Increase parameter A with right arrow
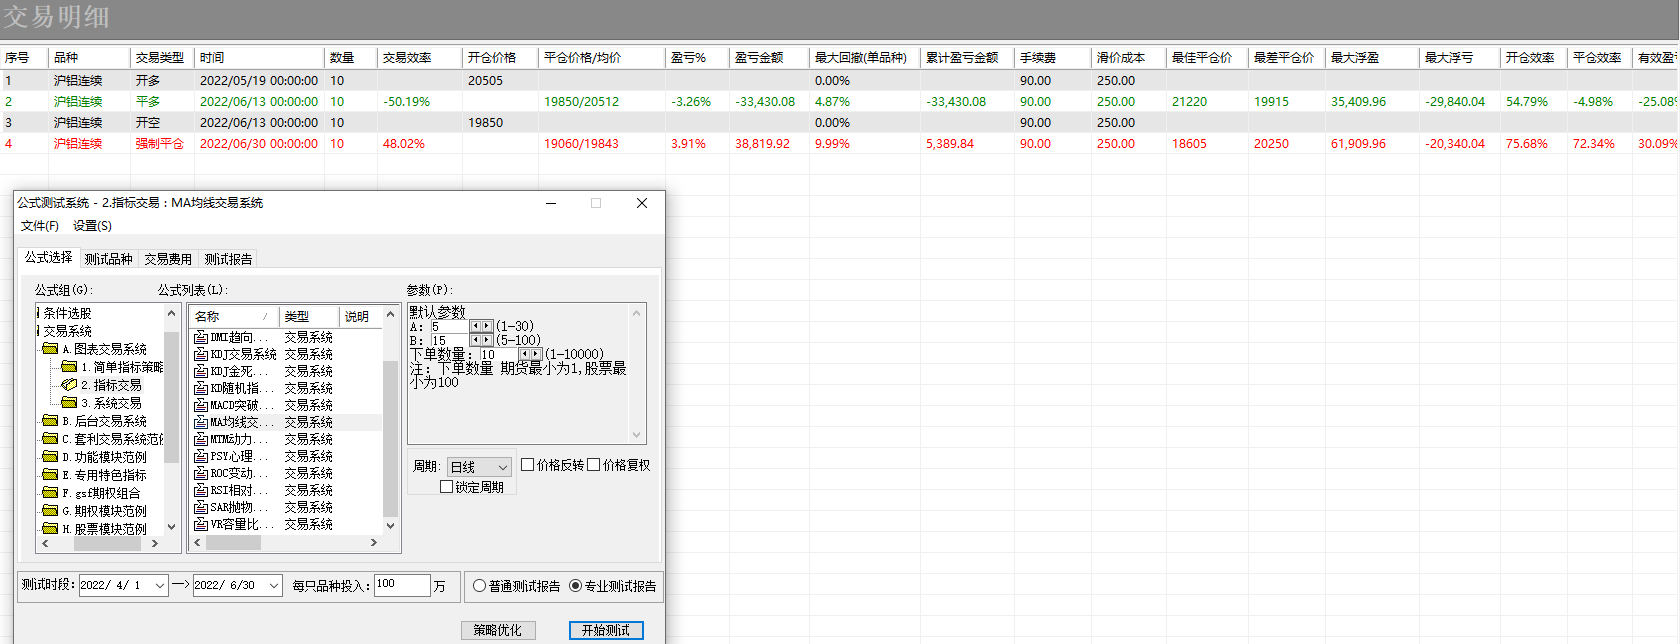Screen dimensions: 1680x644 pyautogui.click(x=487, y=326)
